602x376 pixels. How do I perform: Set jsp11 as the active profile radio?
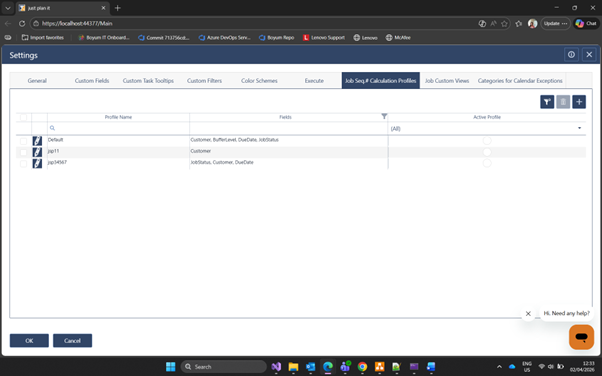point(487,152)
